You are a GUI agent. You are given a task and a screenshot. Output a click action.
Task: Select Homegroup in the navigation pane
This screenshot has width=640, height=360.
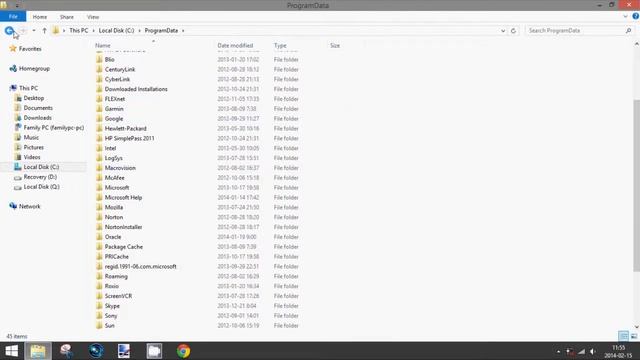coord(34,69)
